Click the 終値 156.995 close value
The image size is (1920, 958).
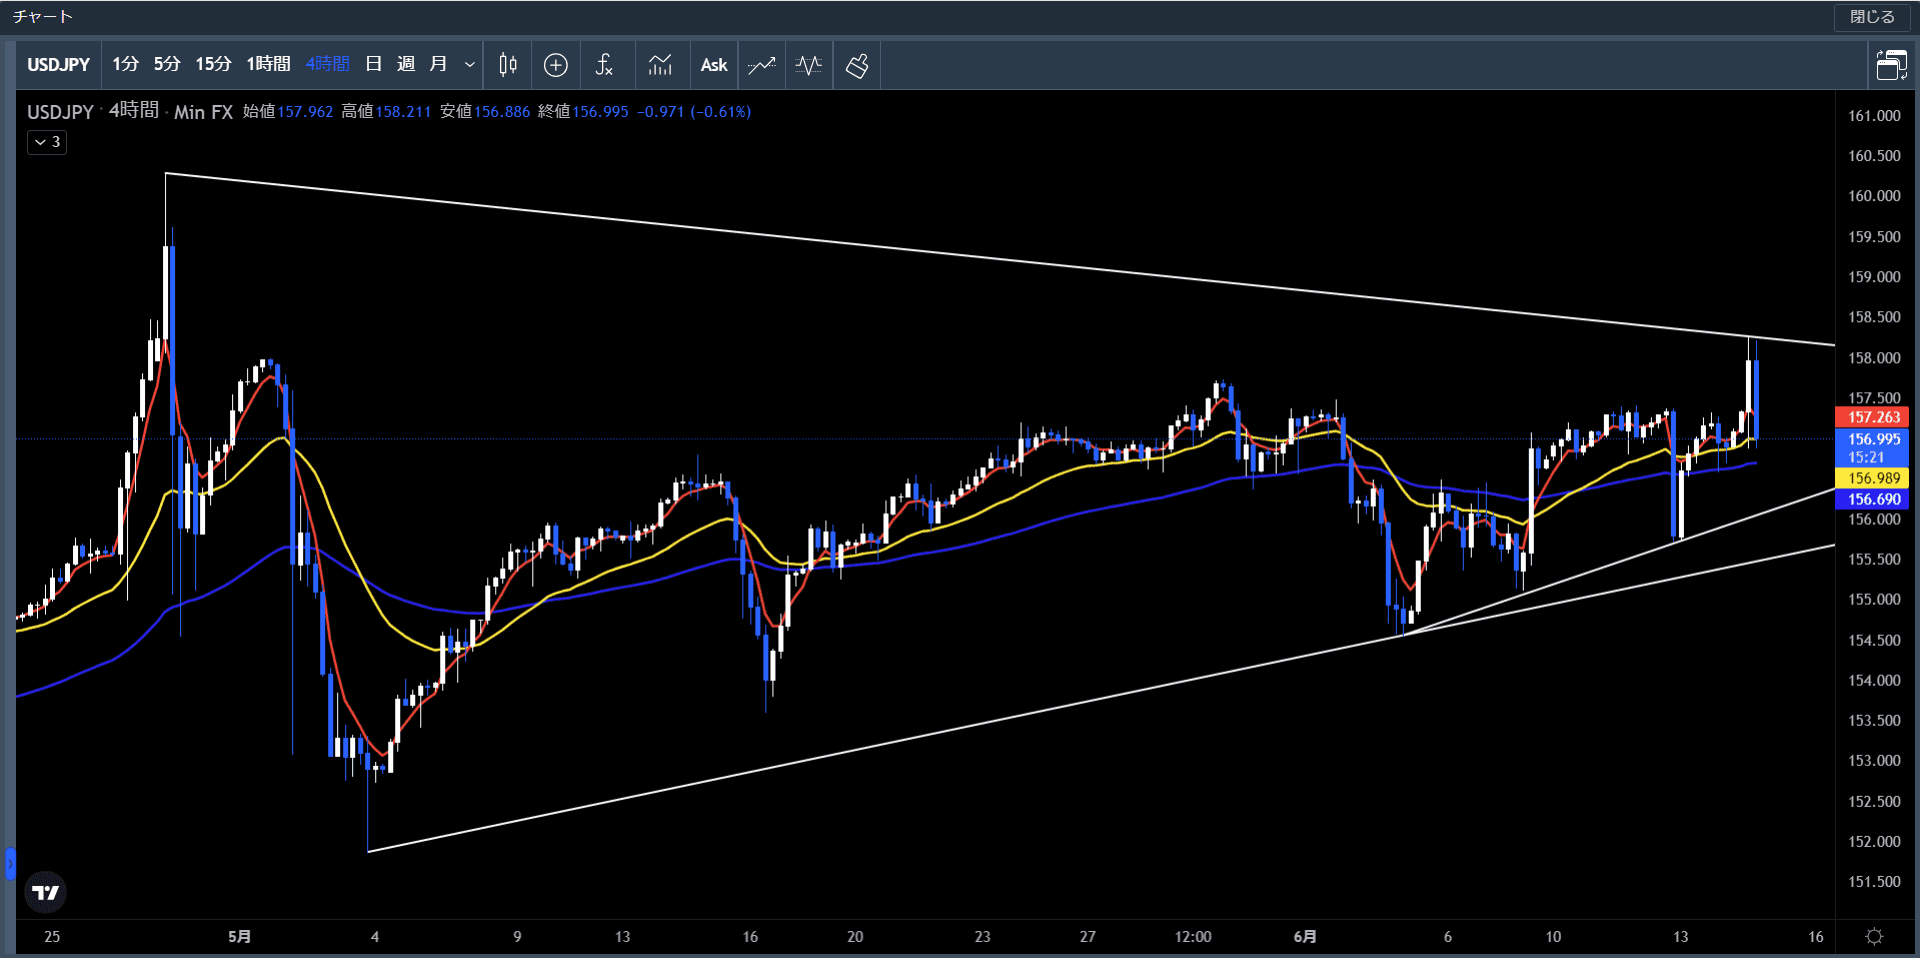coord(583,112)
